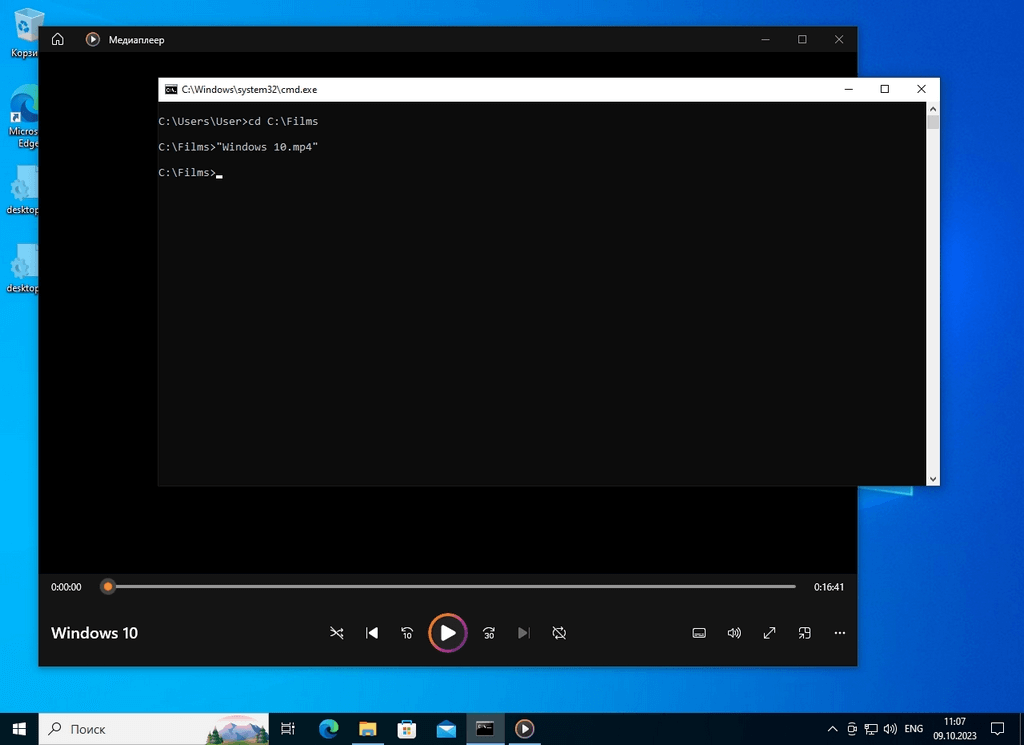
Task: Skip forward 30 seconds
Action: point(488,633)
